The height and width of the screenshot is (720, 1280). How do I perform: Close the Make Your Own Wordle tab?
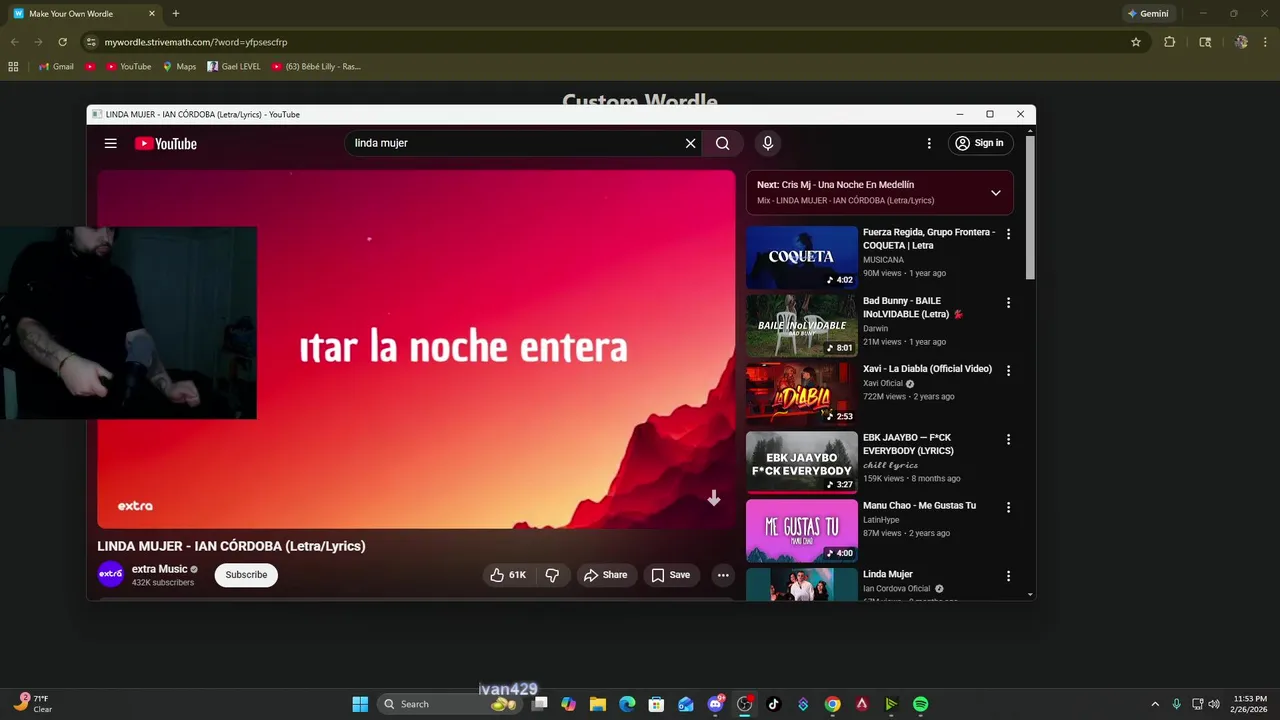point(152,14)
